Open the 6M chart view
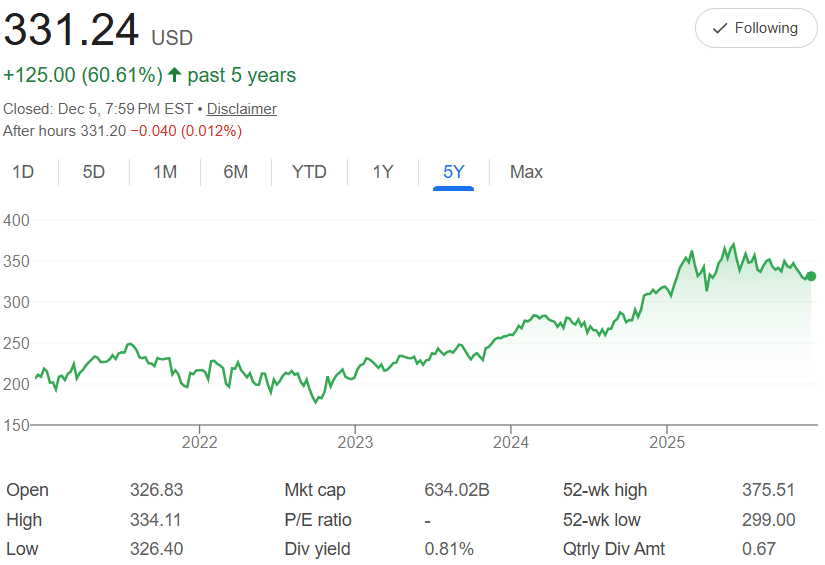The image size is (825, 565). [x=236, y=172]
